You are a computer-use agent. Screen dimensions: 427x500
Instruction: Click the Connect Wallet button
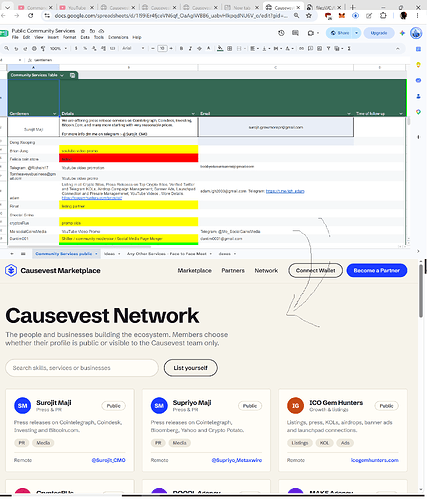315,270
